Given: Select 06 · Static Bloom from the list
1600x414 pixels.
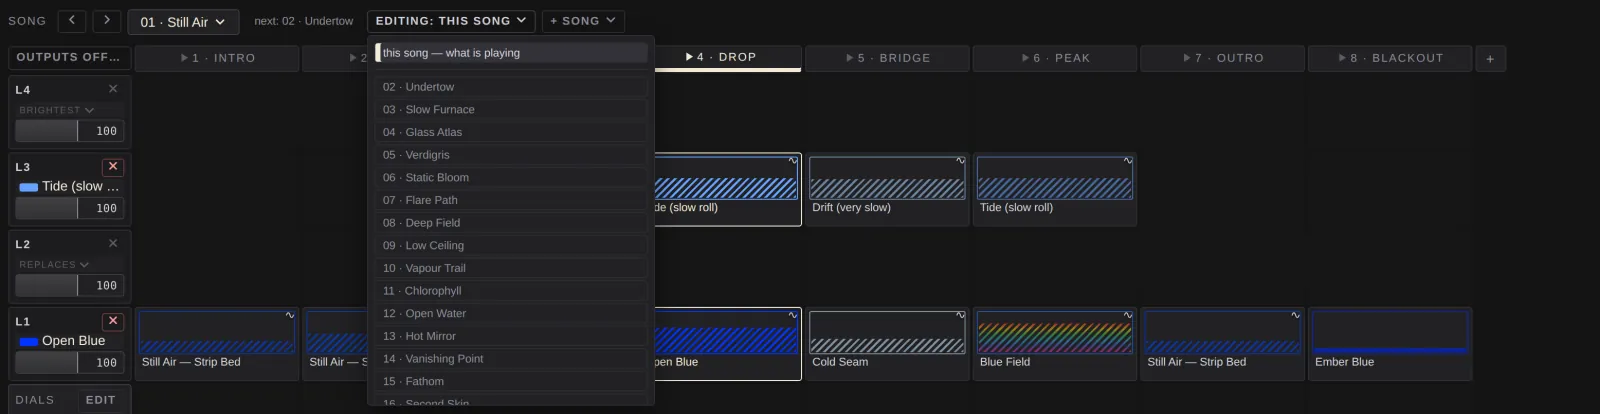Looking at the screenshot, I should click(x=511, y=178).
